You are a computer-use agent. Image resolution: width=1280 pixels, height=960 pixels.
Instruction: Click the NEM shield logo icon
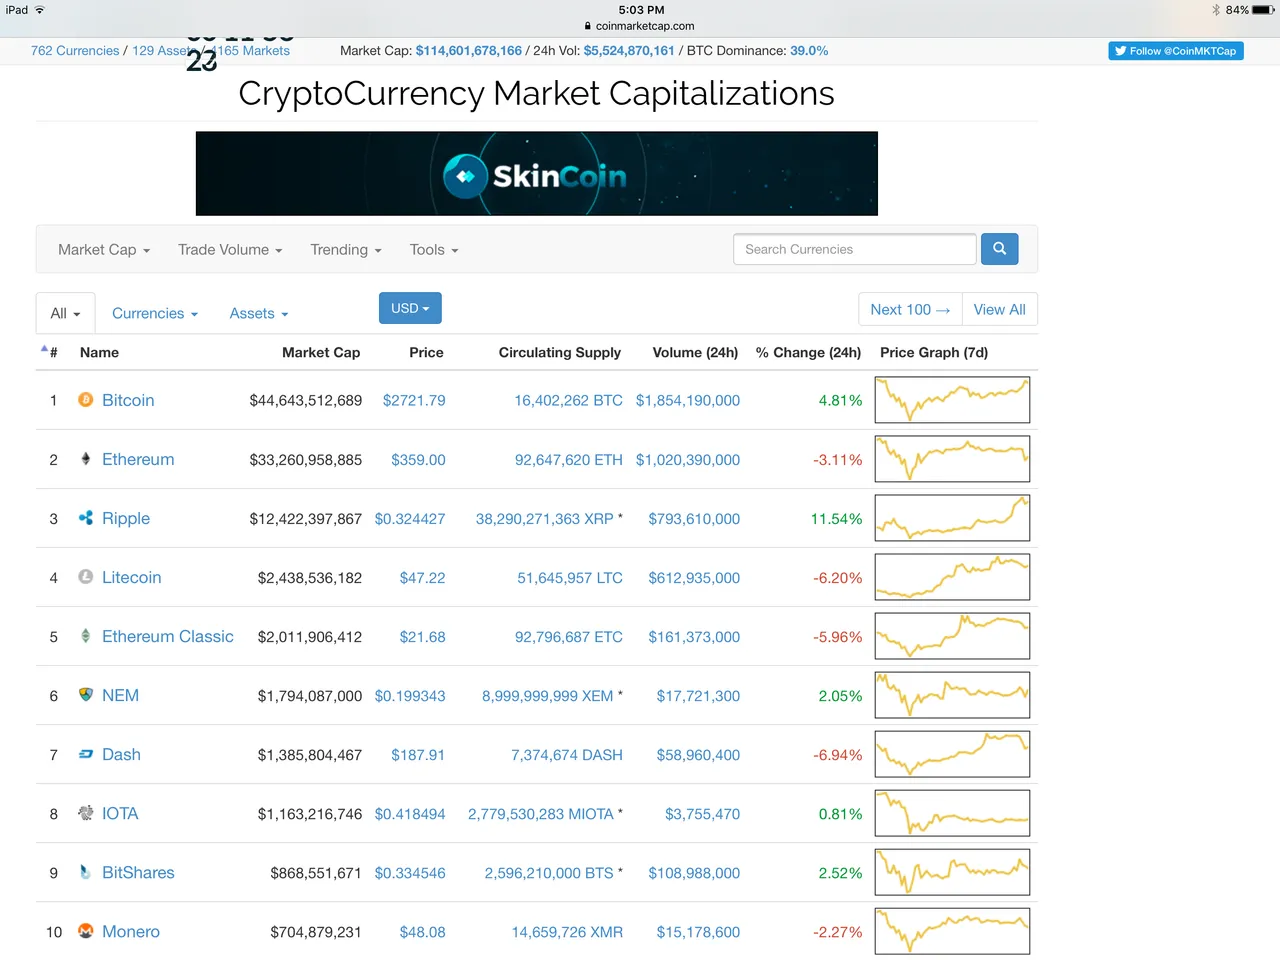[86, 695]
